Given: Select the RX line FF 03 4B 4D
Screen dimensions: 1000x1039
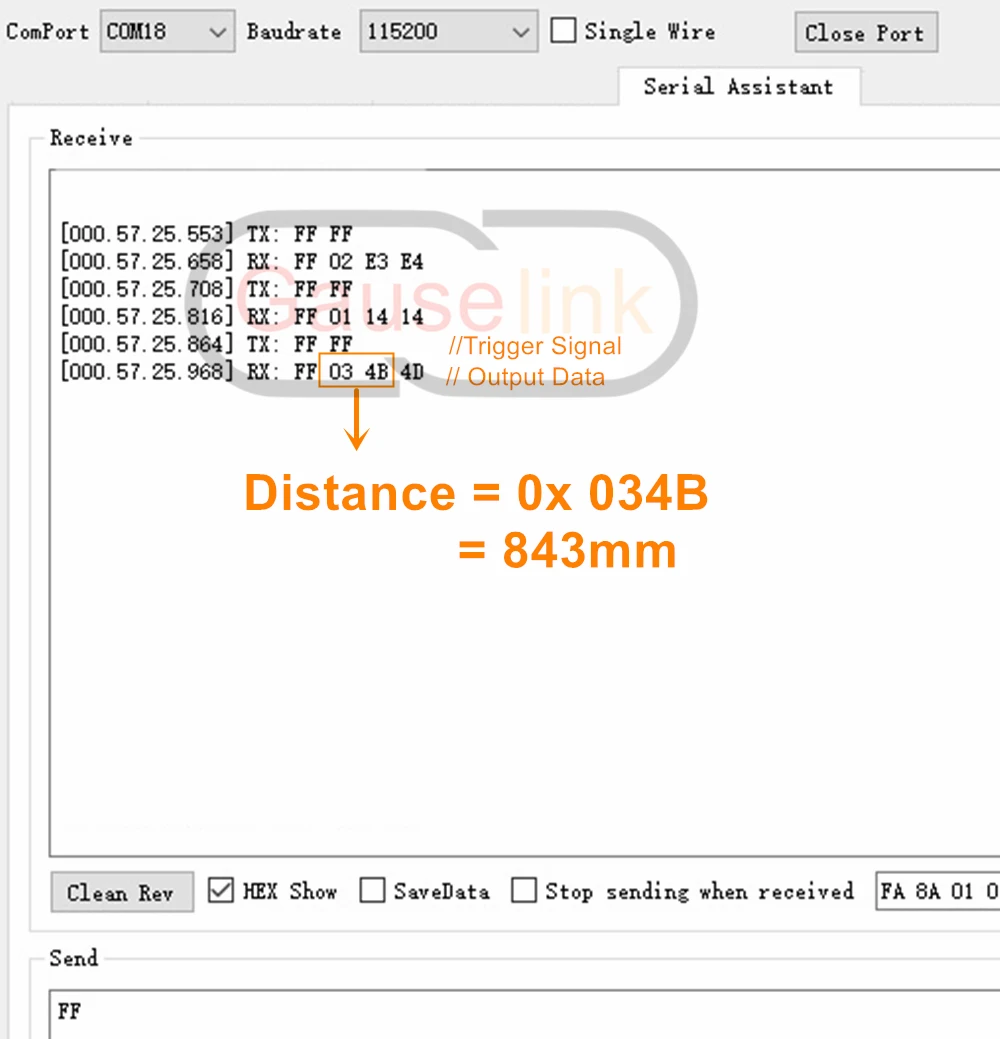Looking at the screenshot, I should pos(242,372).
